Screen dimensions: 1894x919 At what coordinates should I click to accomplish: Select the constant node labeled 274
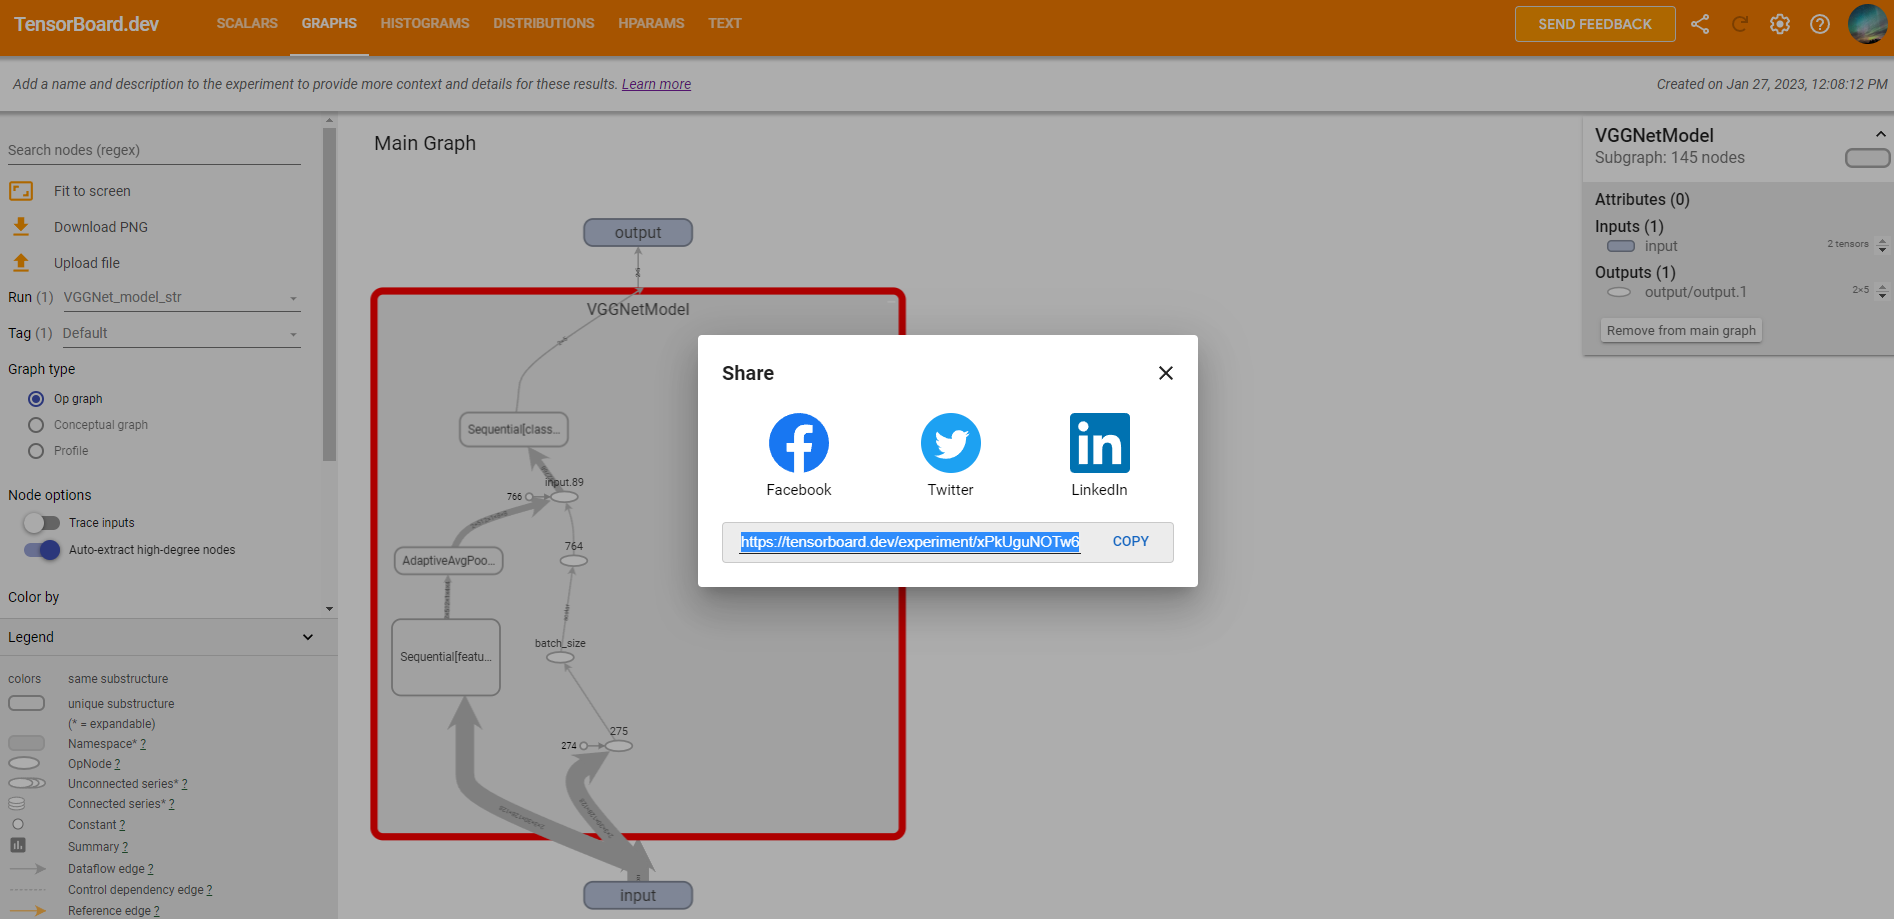pos(583,746)
